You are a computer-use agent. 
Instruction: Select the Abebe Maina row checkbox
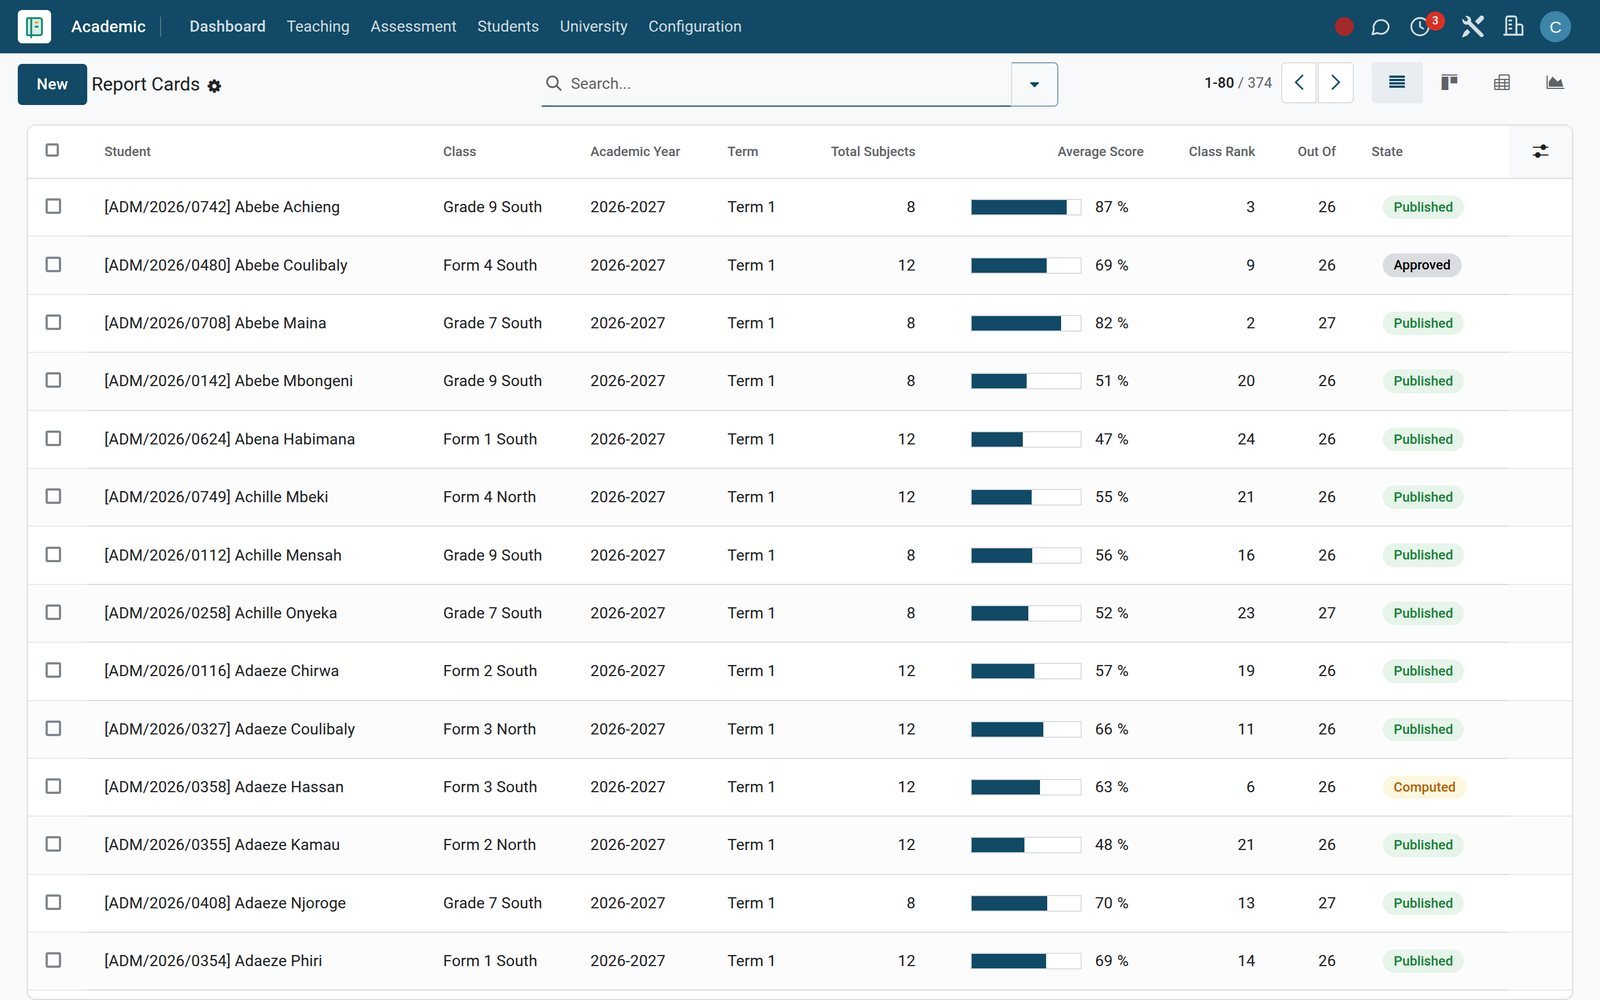click(x=53, y=322)
